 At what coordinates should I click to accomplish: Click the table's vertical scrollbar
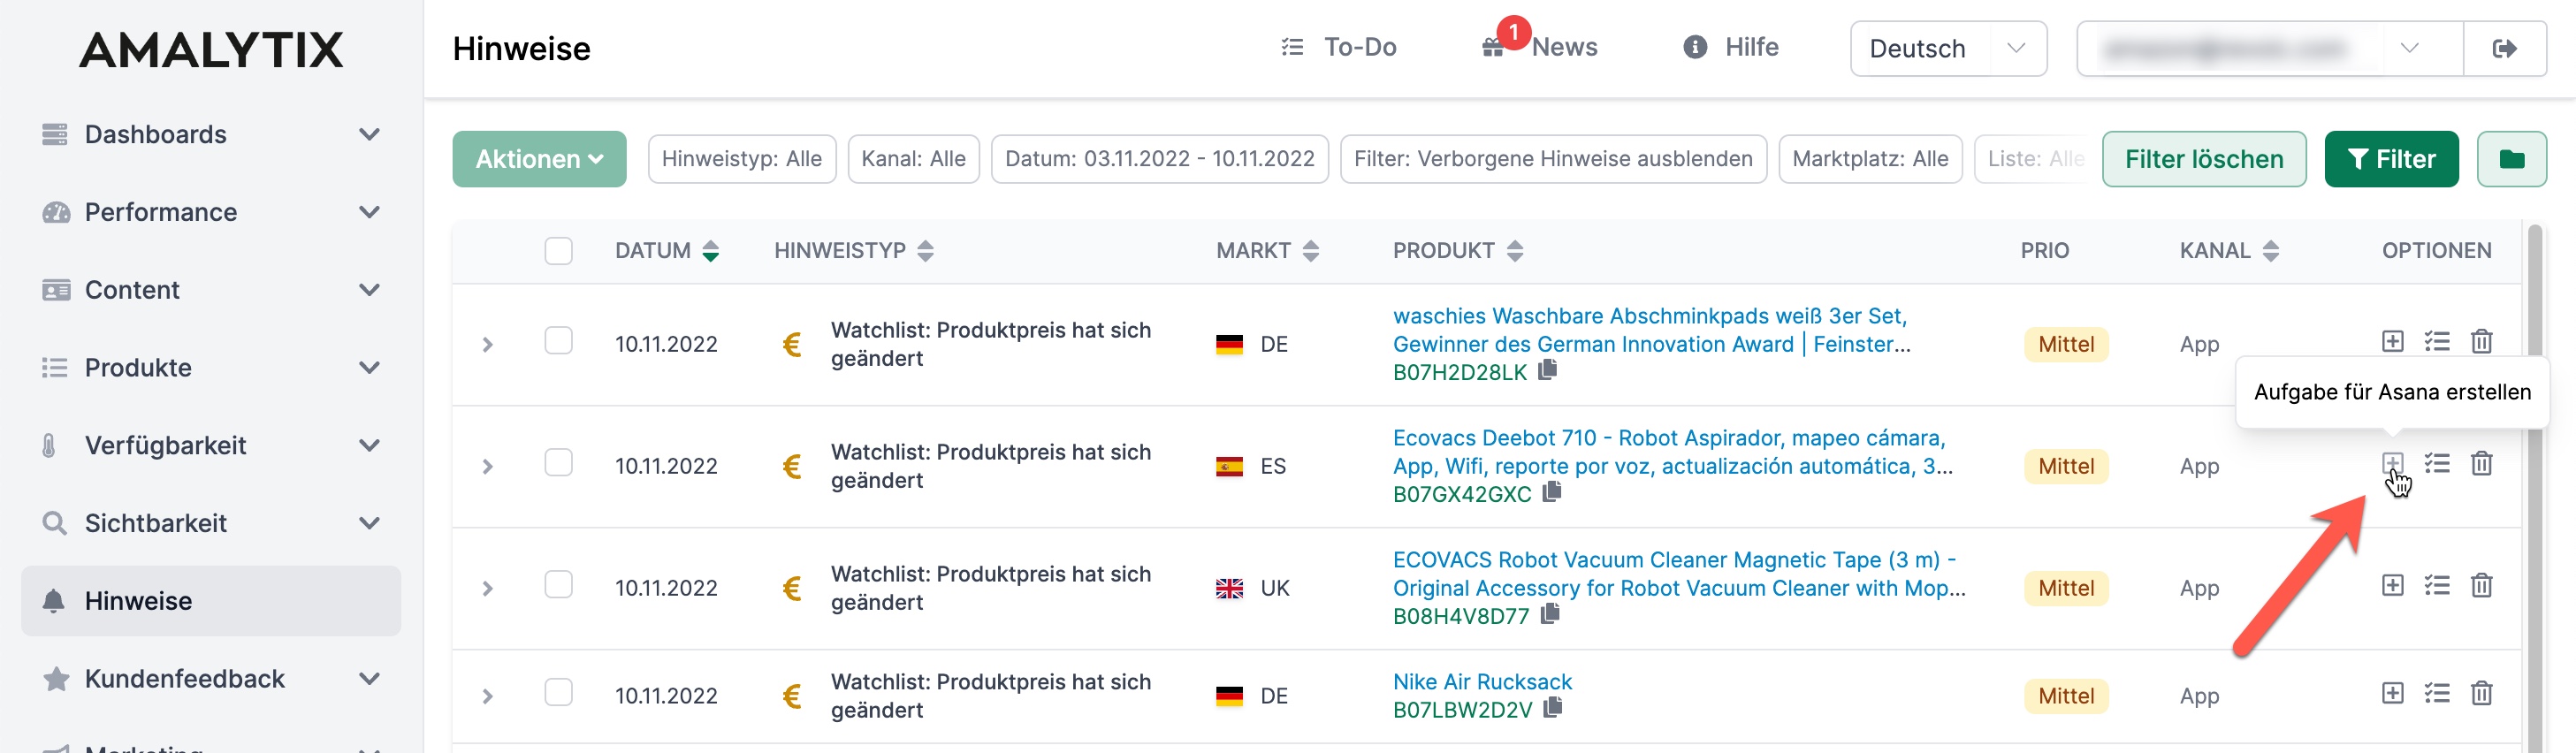tap(2534, 488)
